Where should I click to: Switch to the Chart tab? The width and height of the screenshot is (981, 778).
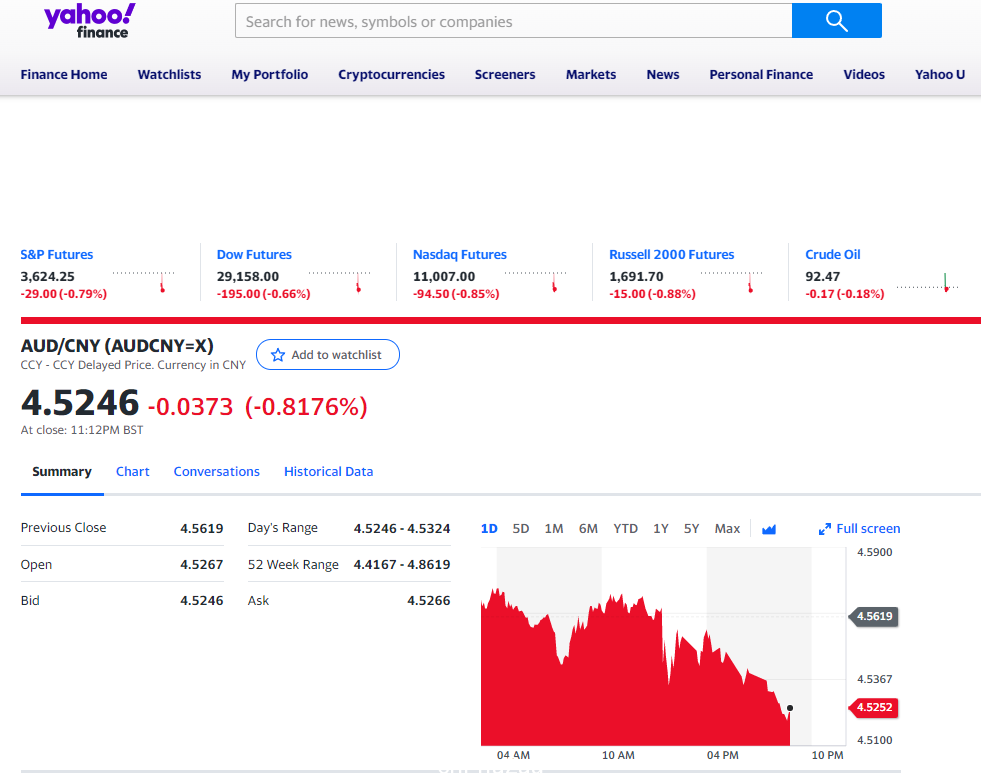133,472
